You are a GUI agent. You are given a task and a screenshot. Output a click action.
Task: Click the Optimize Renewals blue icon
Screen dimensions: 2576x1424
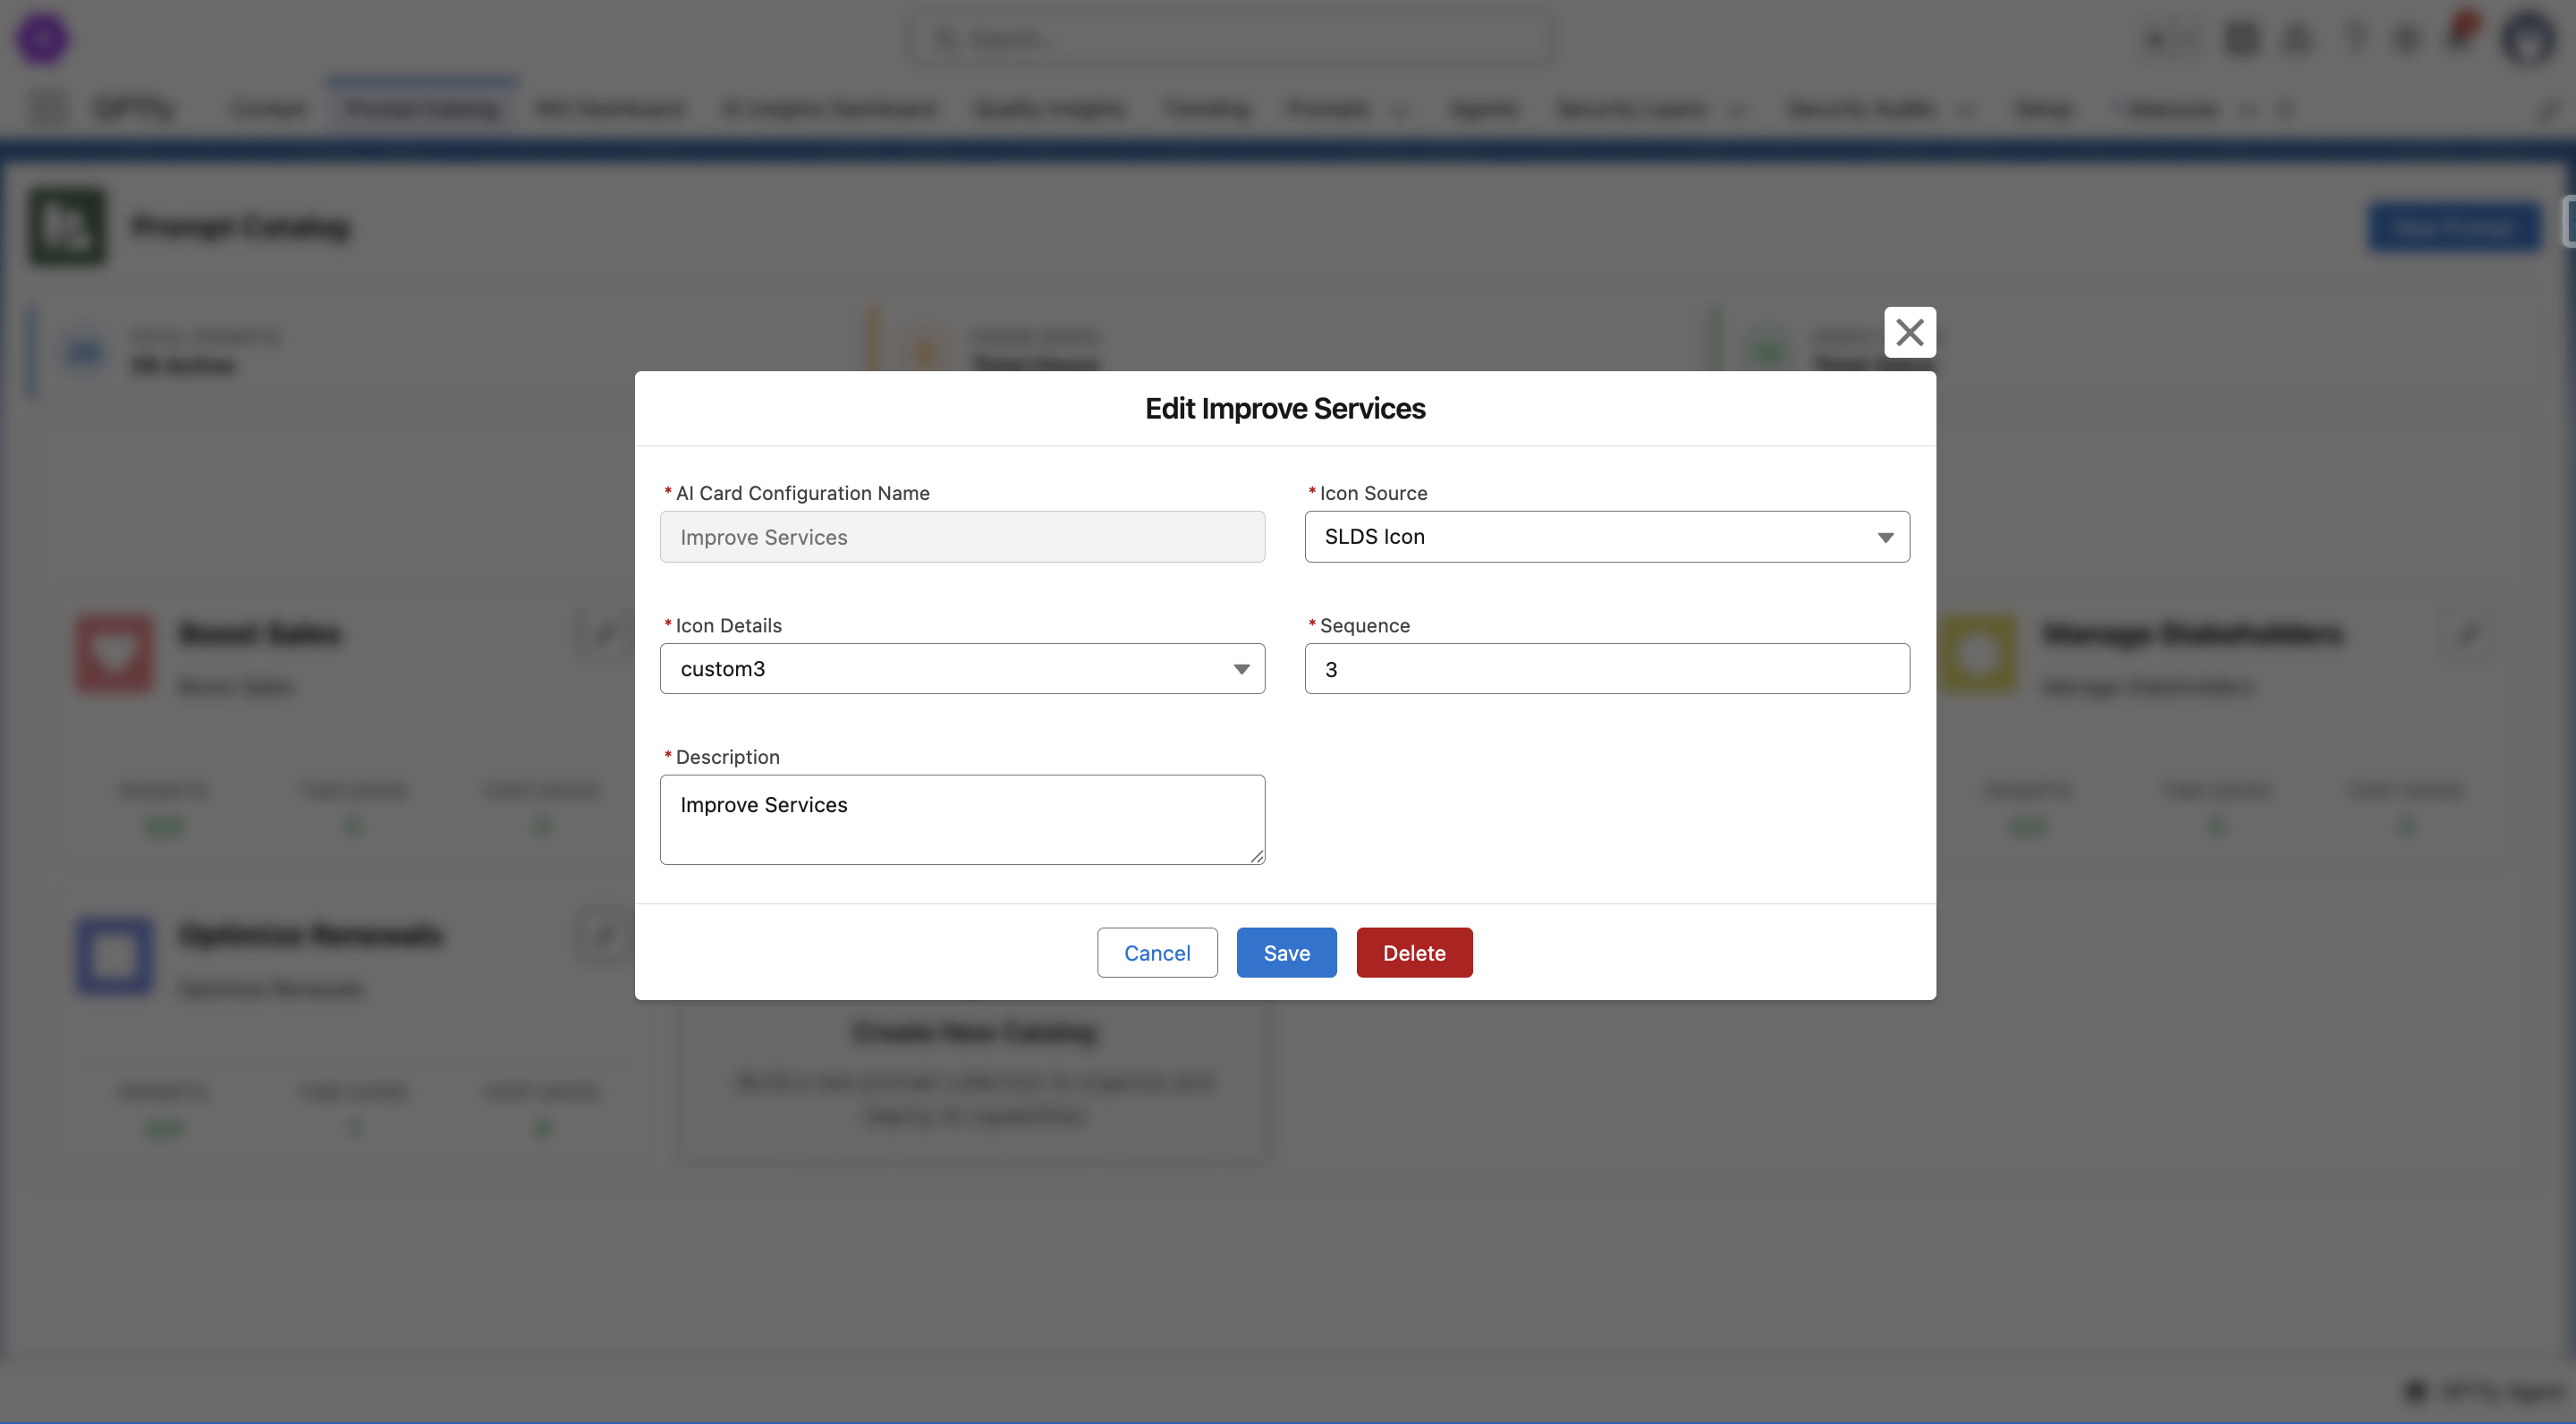(x=115, y=956)
